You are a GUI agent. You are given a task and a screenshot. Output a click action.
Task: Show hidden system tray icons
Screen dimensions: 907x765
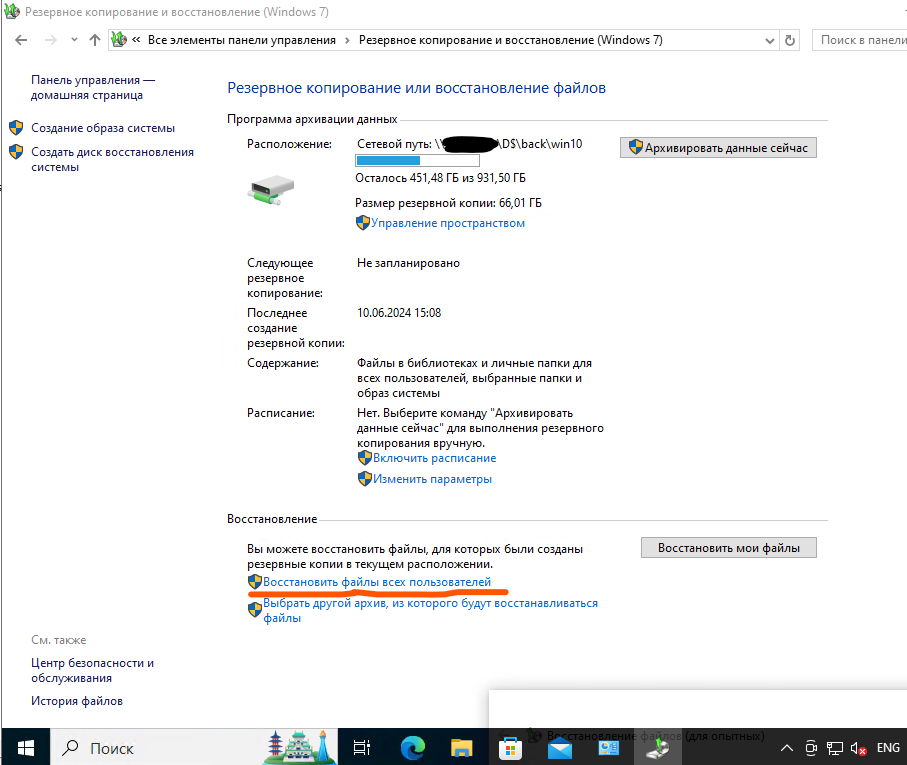click(x=787, y=748)
